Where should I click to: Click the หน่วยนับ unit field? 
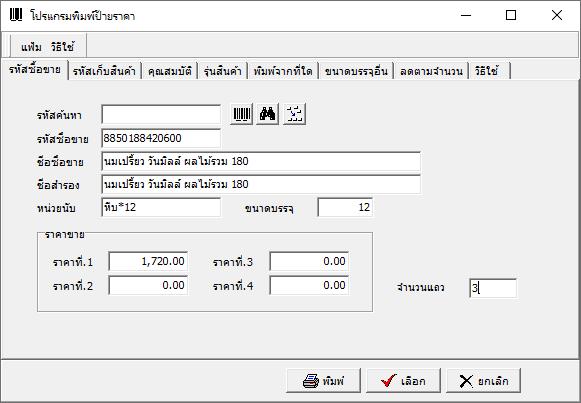[161, 207]
